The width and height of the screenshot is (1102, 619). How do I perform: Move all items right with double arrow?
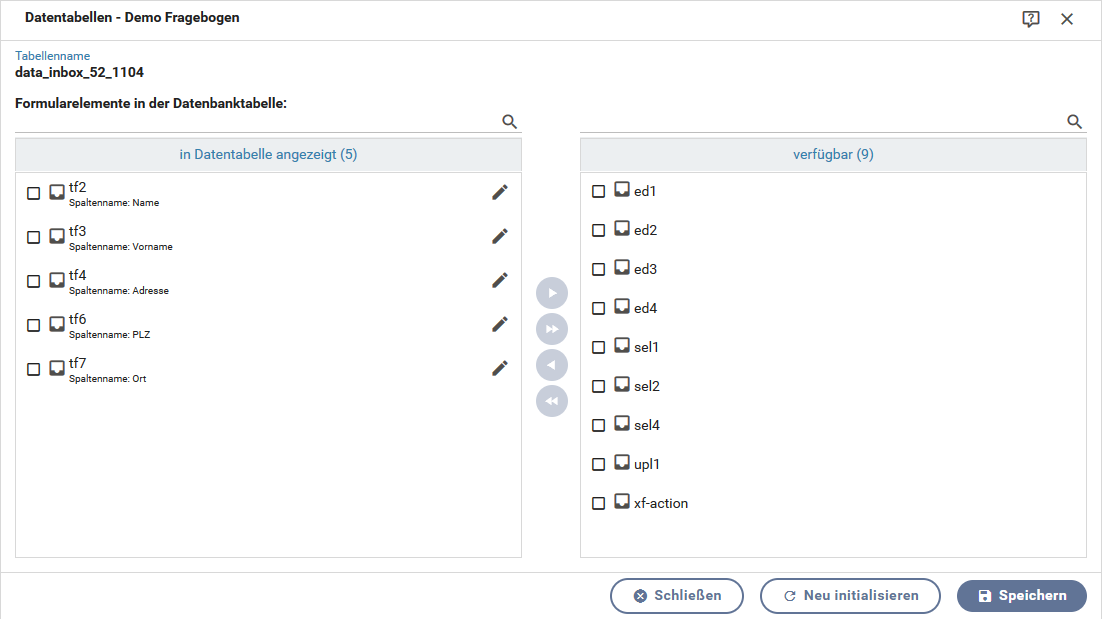pyautogui.click(x=552, y=329)
